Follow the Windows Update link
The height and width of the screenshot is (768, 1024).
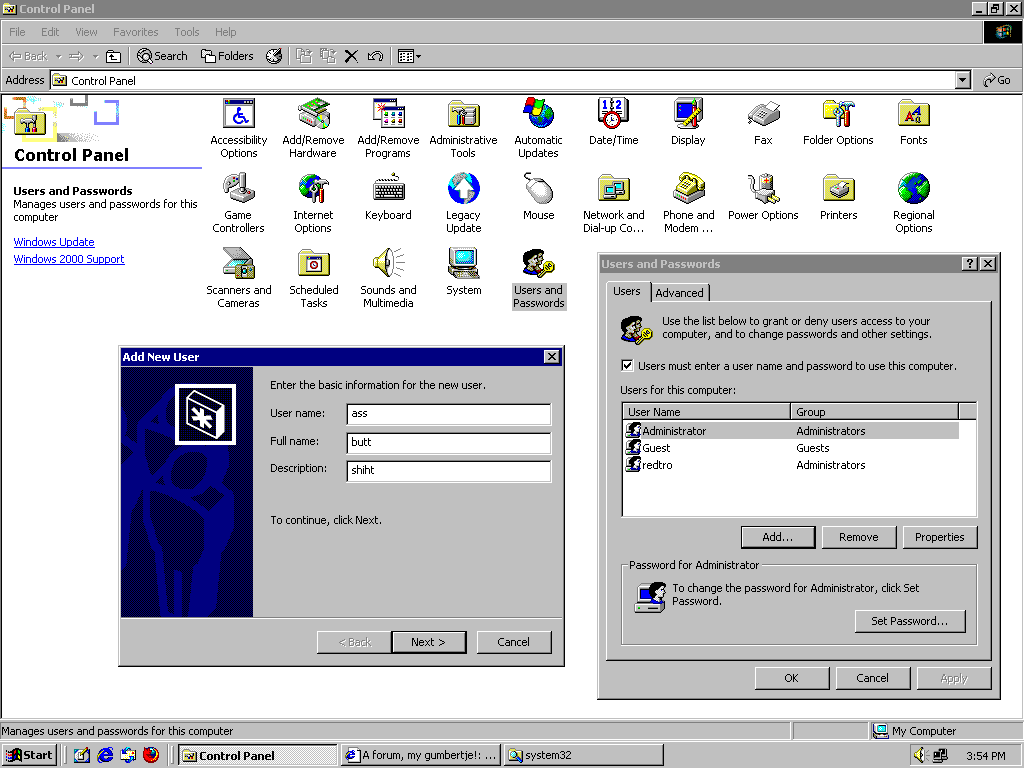coord(54,242)
